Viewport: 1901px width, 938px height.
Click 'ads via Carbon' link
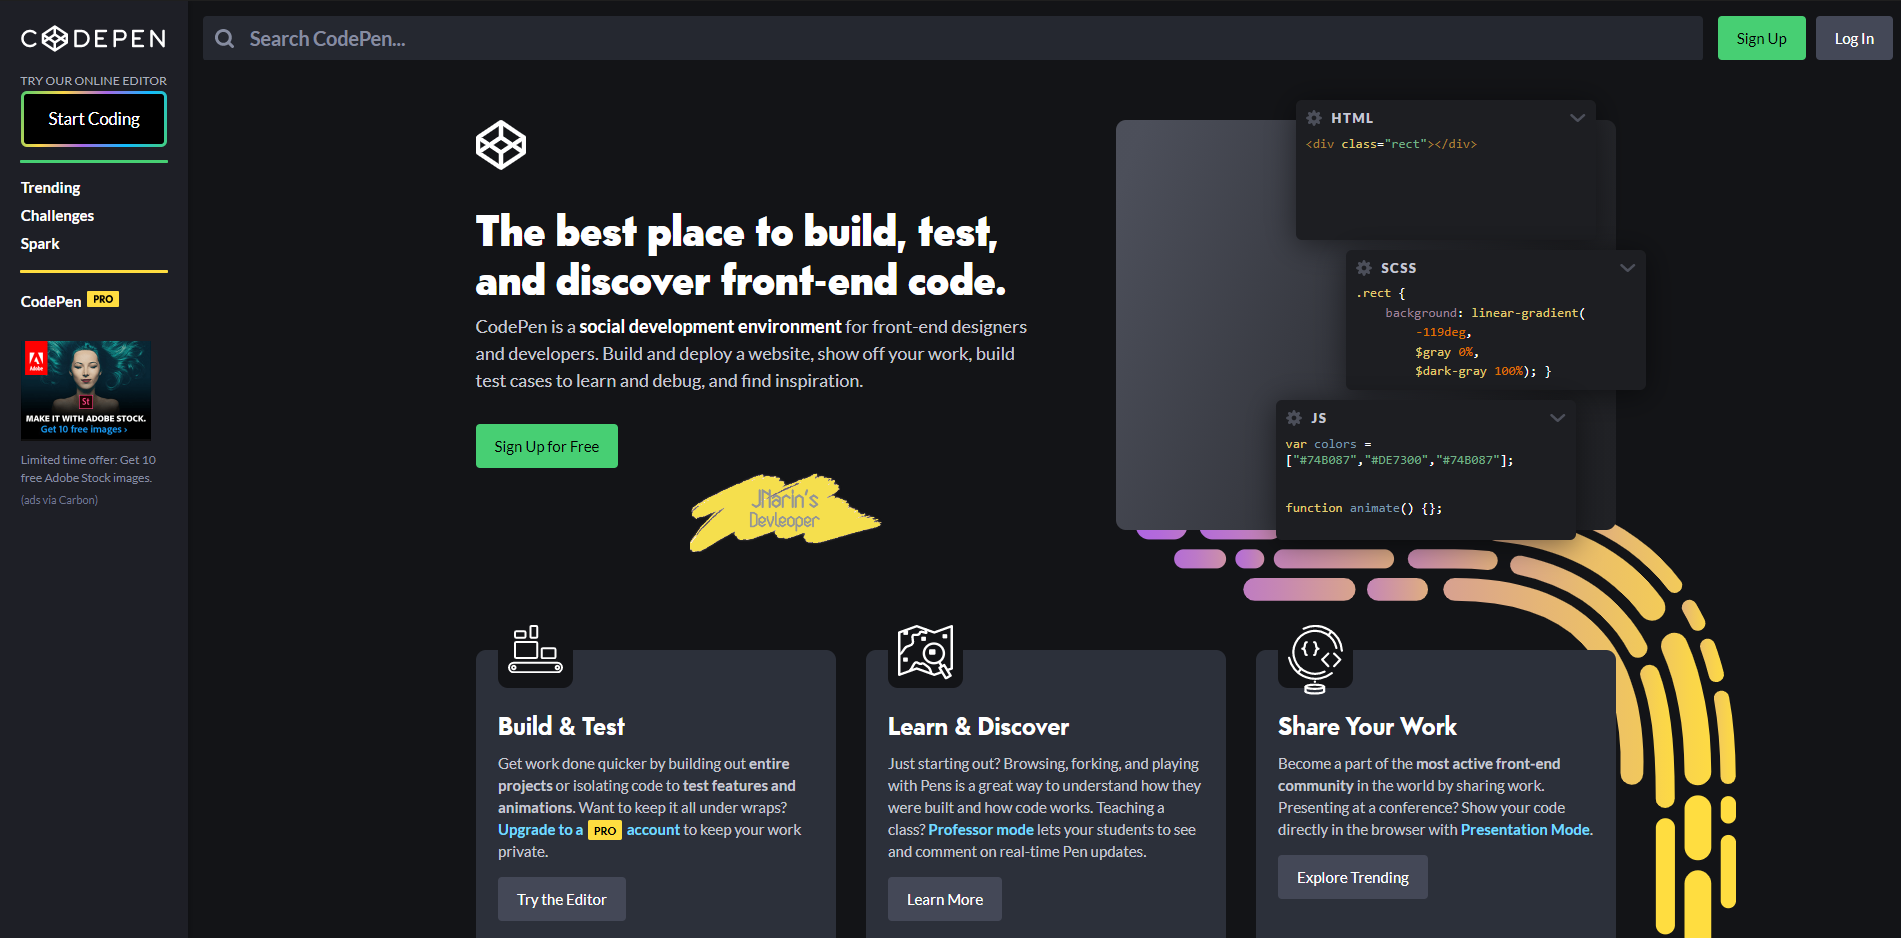(x=59, y=500)
